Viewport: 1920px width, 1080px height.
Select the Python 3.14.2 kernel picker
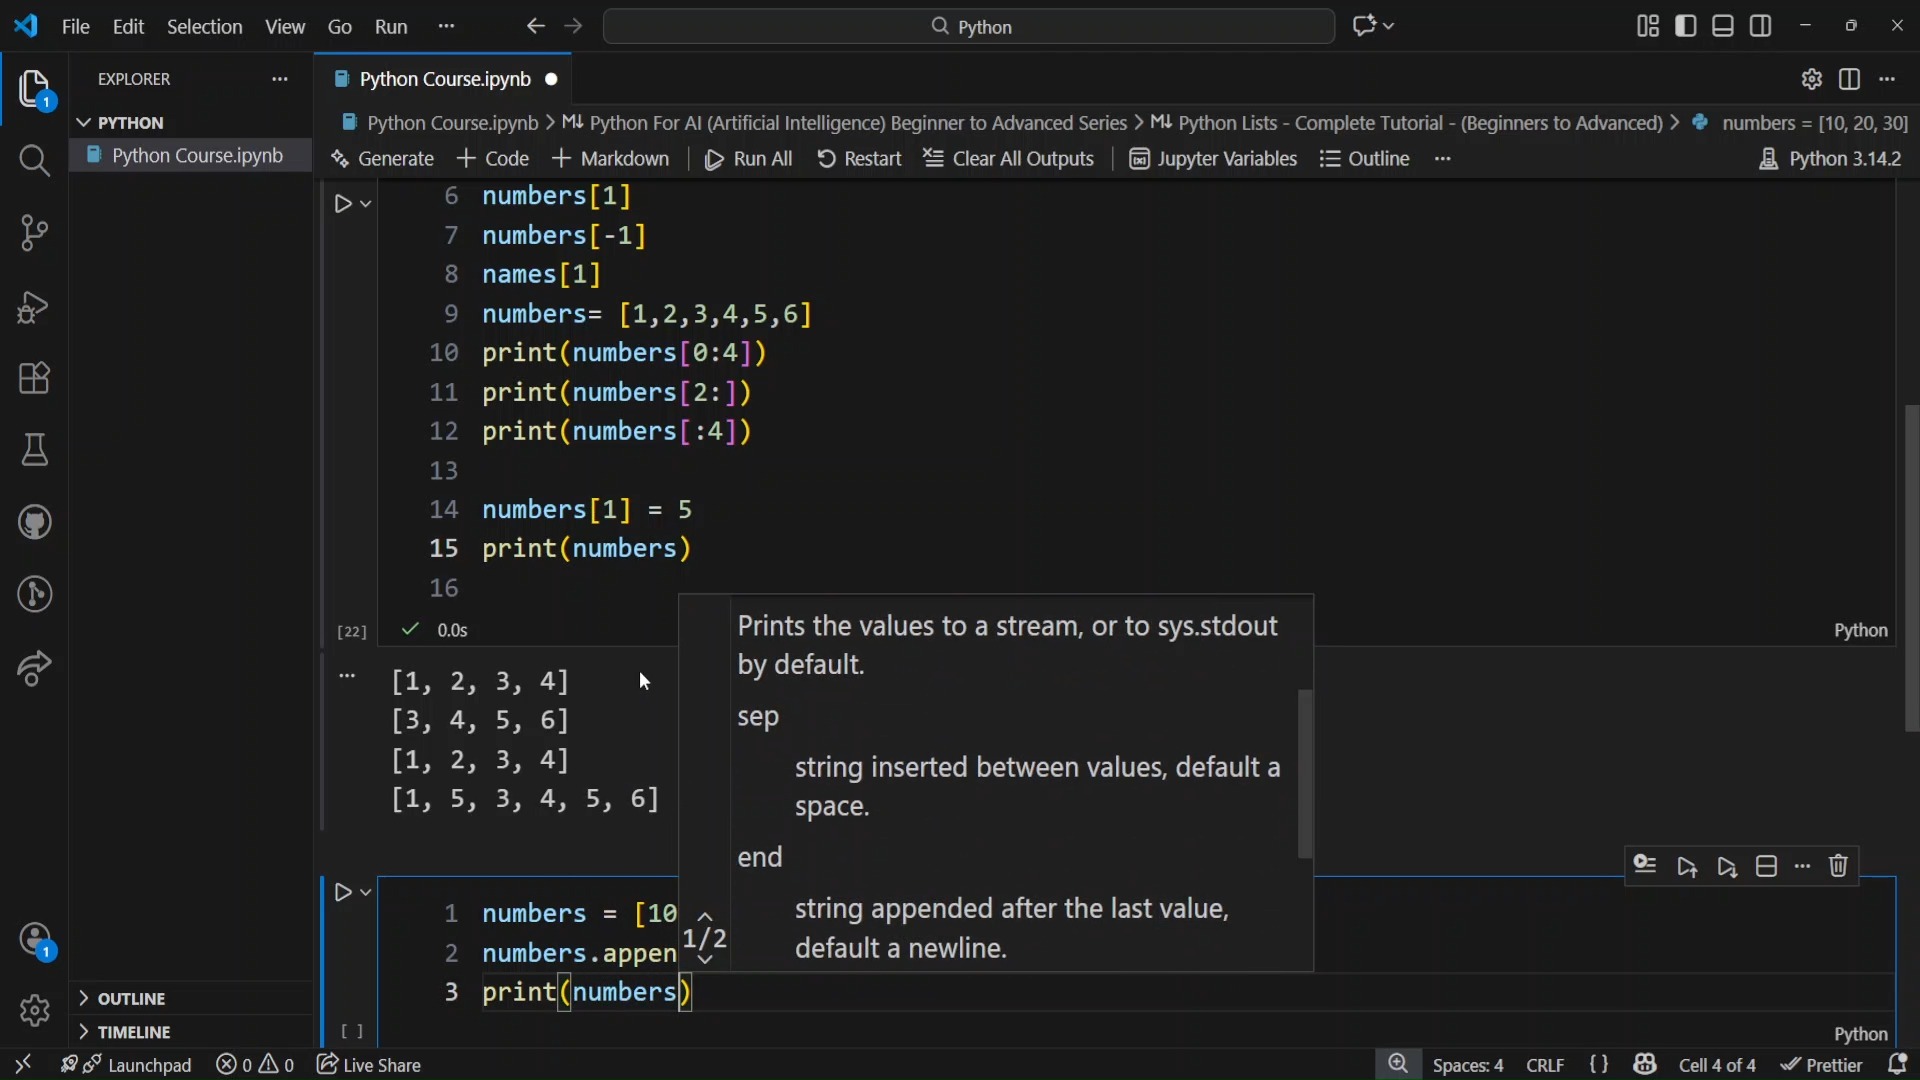click(1831, 160)
